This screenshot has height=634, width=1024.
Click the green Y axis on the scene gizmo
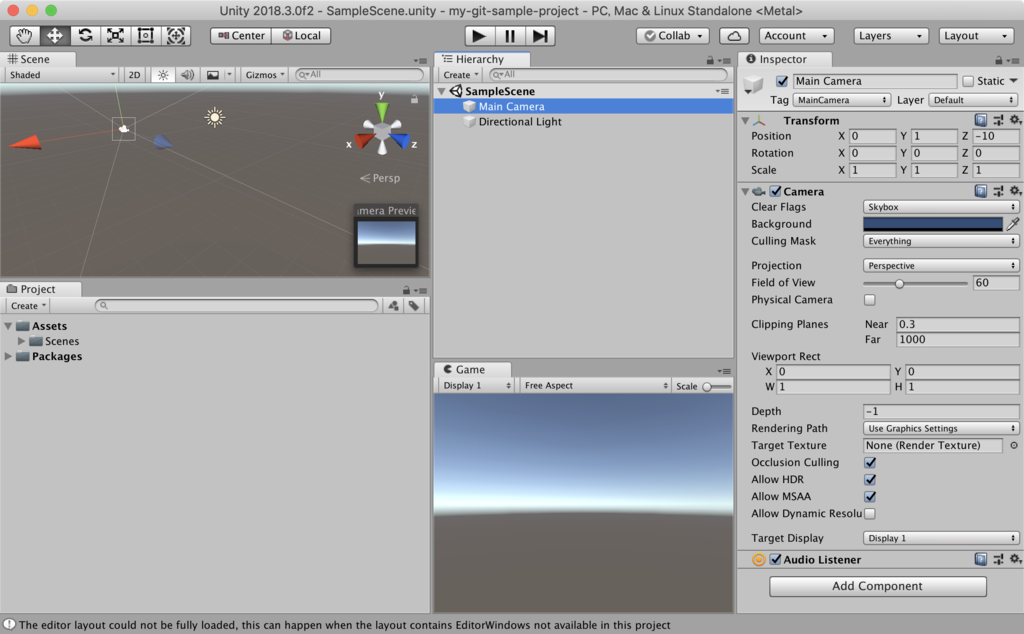pos(382,110)
